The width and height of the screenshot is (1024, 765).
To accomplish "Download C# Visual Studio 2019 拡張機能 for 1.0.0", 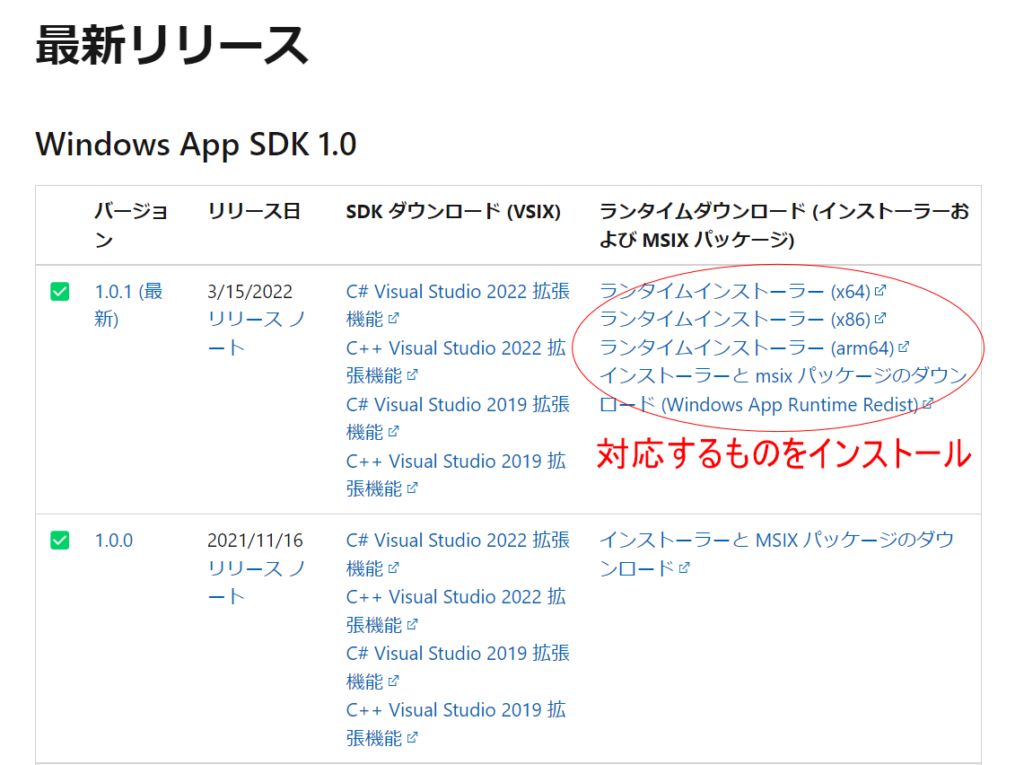I will tap(458, 667).
